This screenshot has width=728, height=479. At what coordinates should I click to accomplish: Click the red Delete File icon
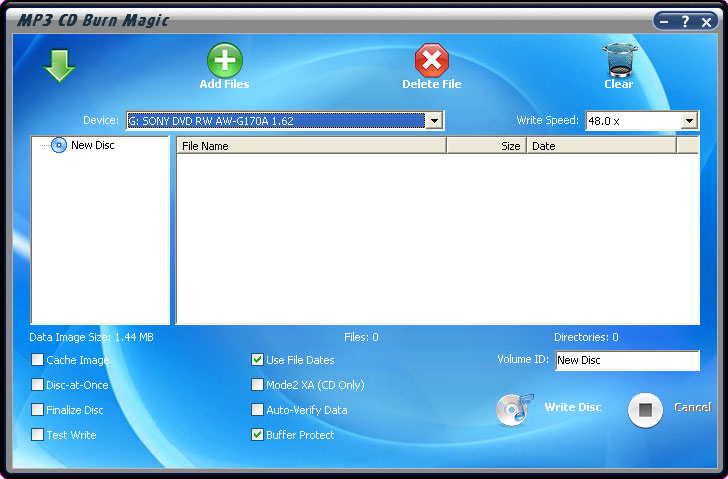click(x=431, y=60)
